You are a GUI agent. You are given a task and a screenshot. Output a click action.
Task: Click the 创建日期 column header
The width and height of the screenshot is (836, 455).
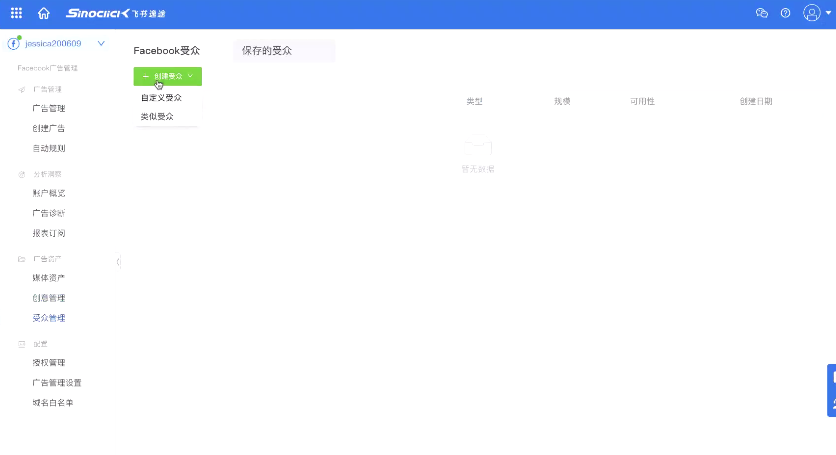[x=755, y=101]
